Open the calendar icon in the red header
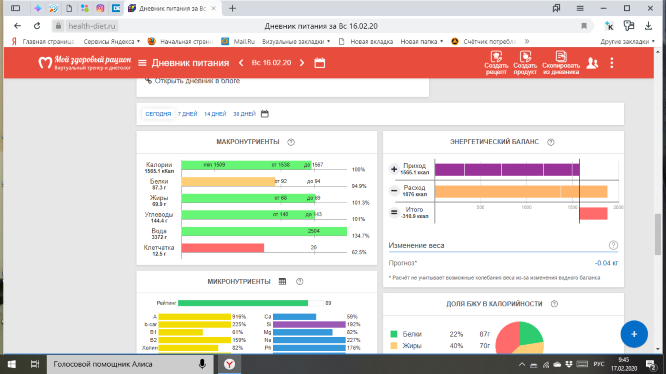The image size is (666, 374). (319, 63)
